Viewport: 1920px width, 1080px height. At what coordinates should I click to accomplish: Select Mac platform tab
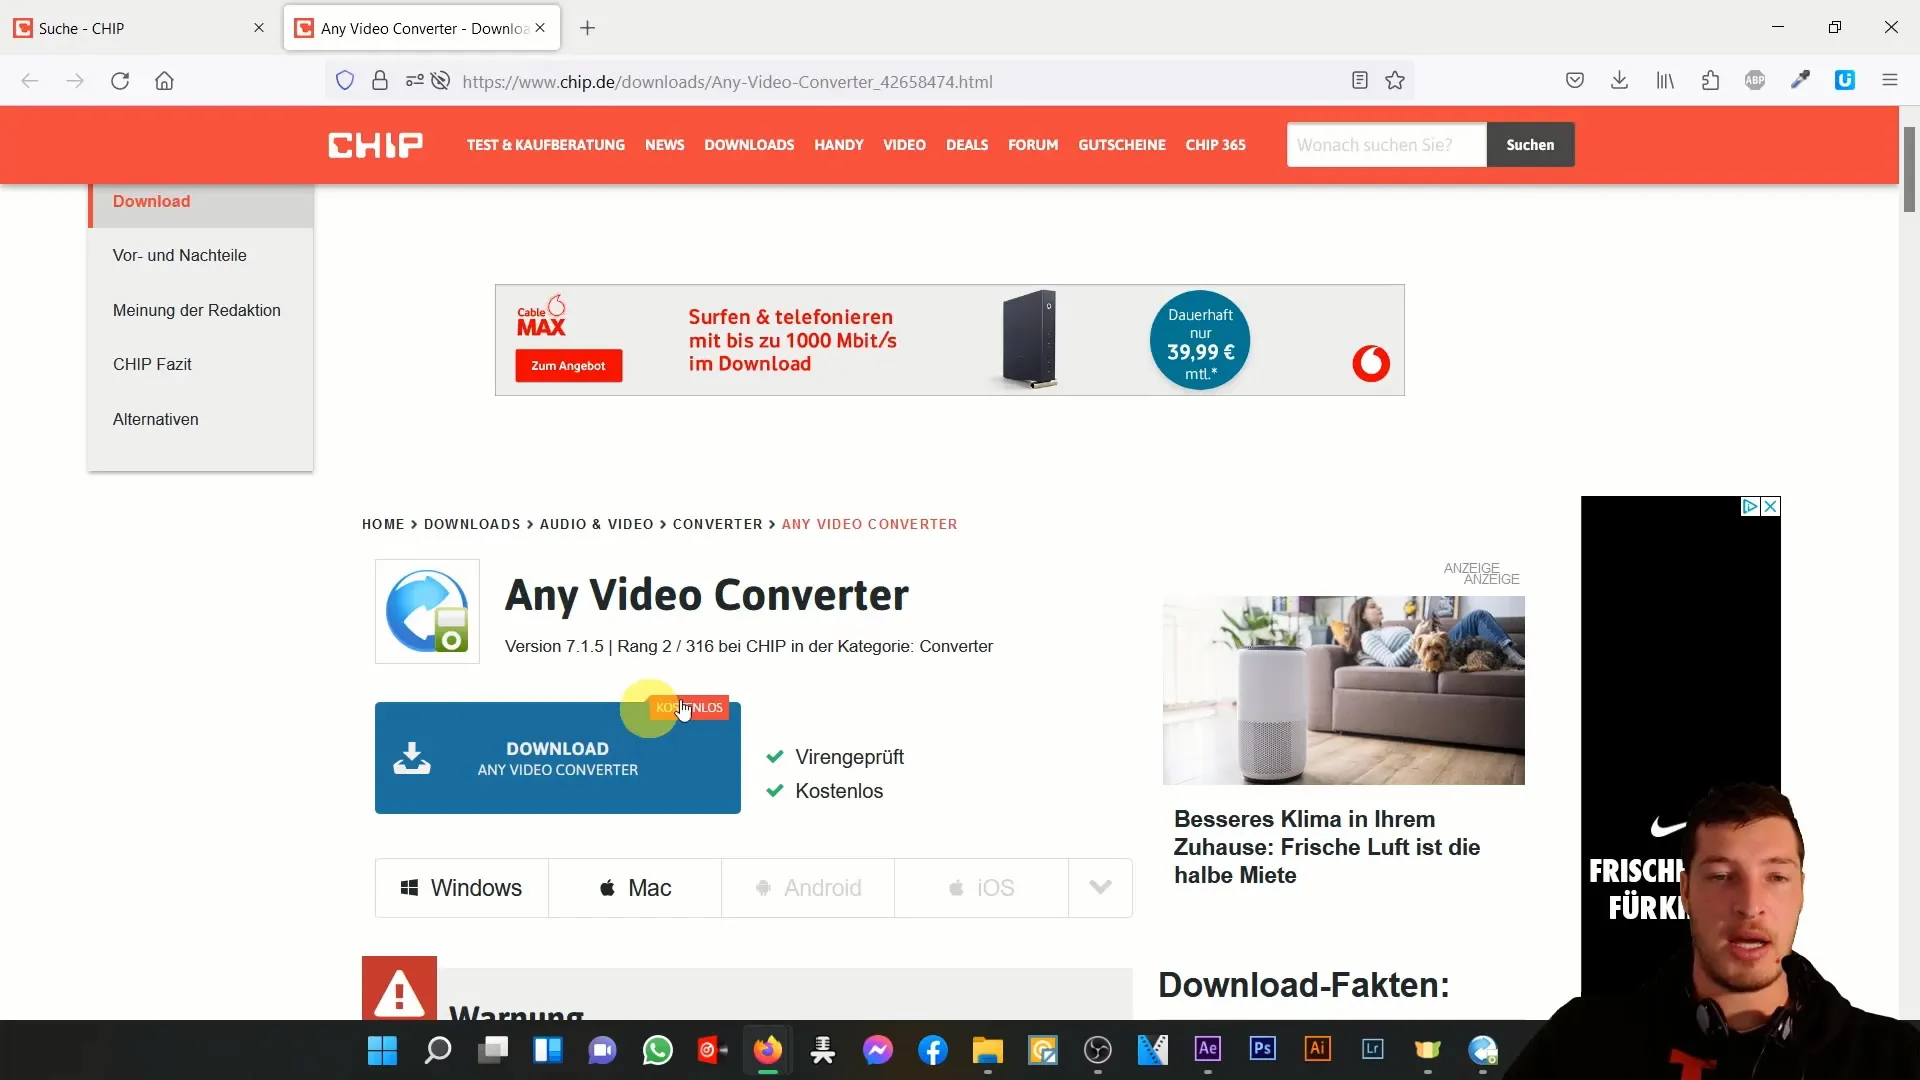(634, 886)
